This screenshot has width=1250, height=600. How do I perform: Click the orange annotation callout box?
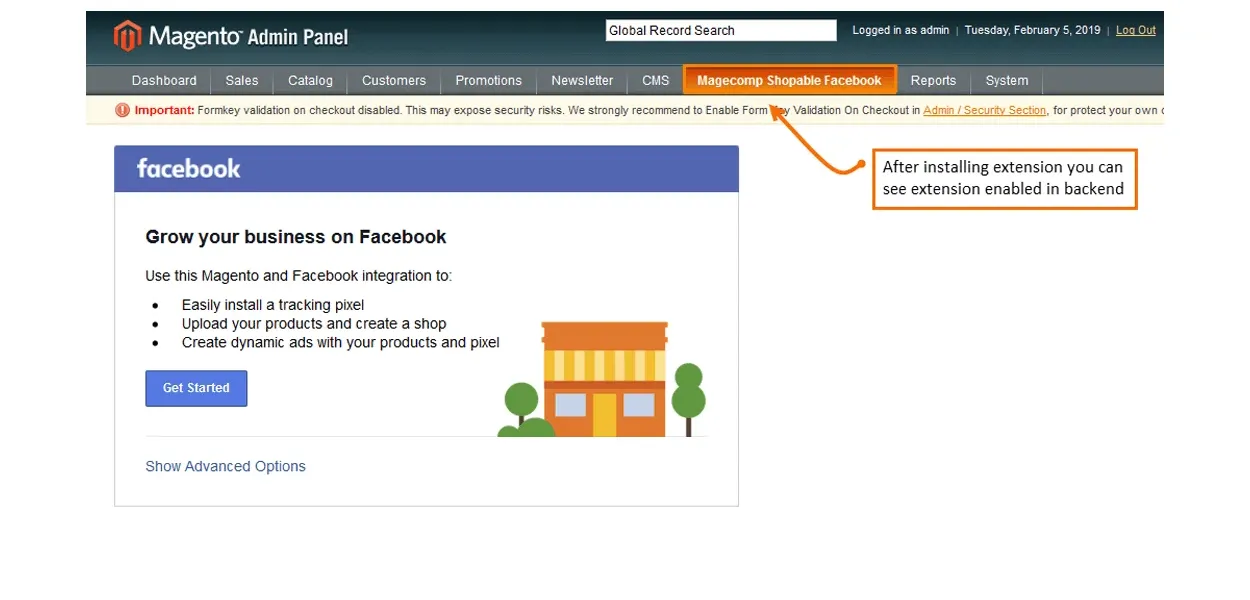coord(1004,179)
